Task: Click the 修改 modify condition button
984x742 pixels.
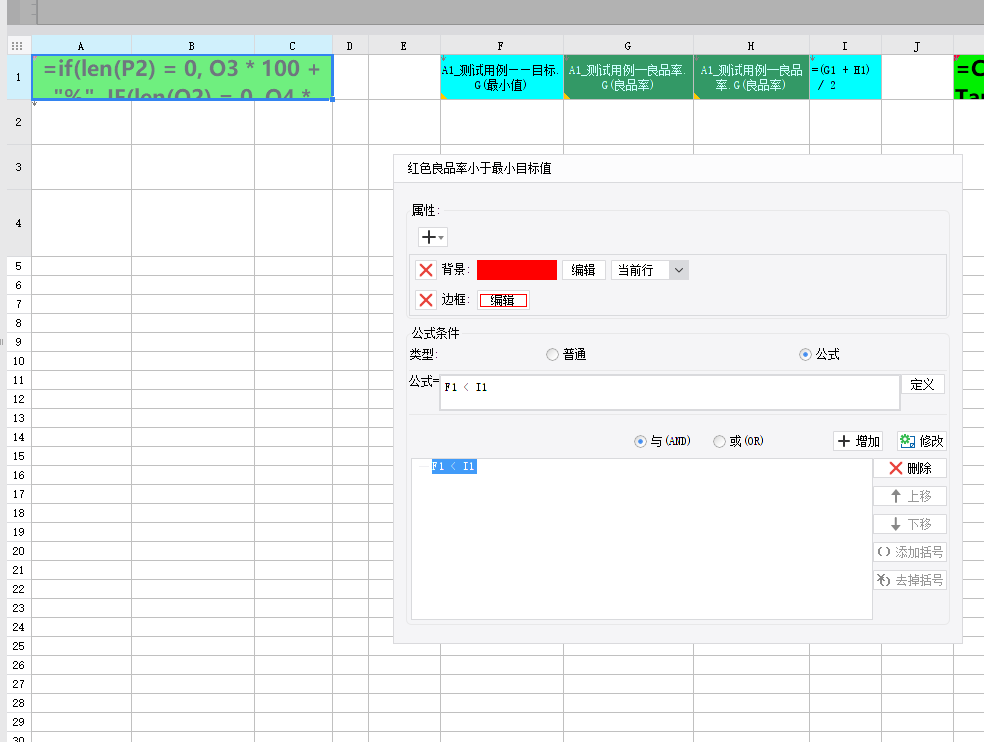Action: click(x=921, y=441)
